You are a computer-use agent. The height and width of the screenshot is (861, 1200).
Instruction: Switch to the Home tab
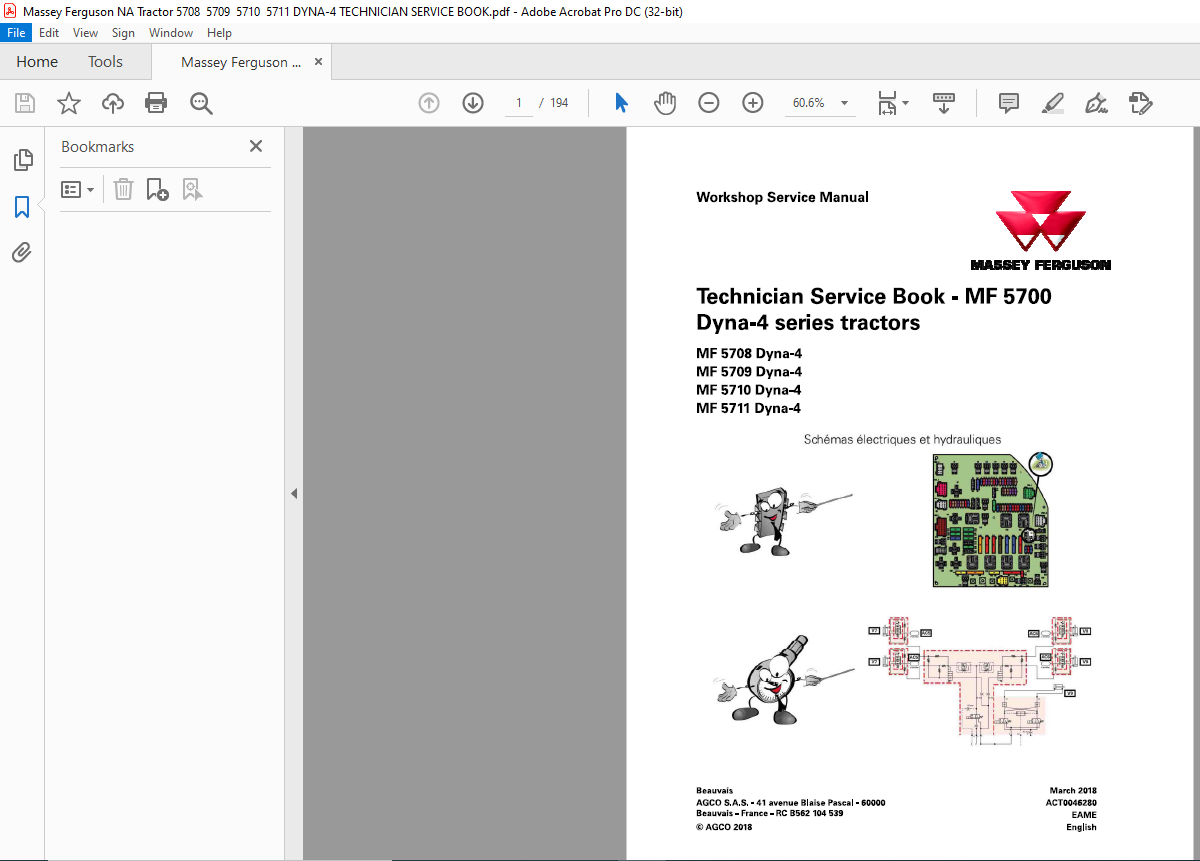37,62
